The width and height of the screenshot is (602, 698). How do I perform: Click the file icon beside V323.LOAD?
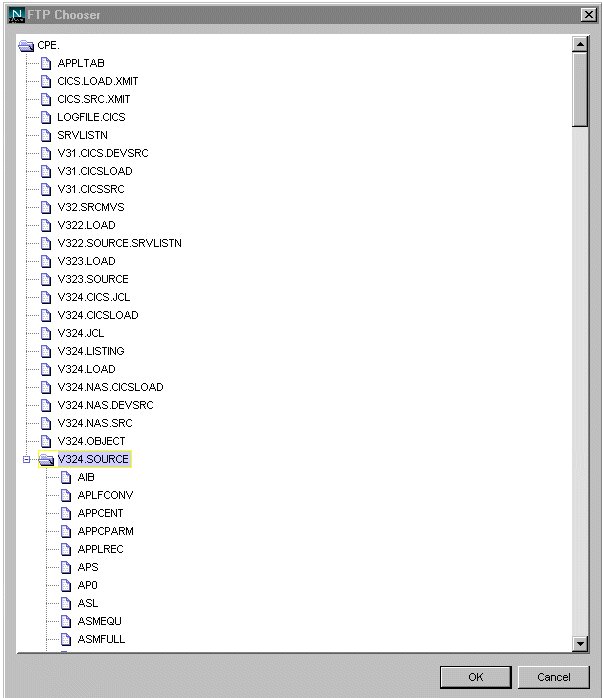click(46, 261)
